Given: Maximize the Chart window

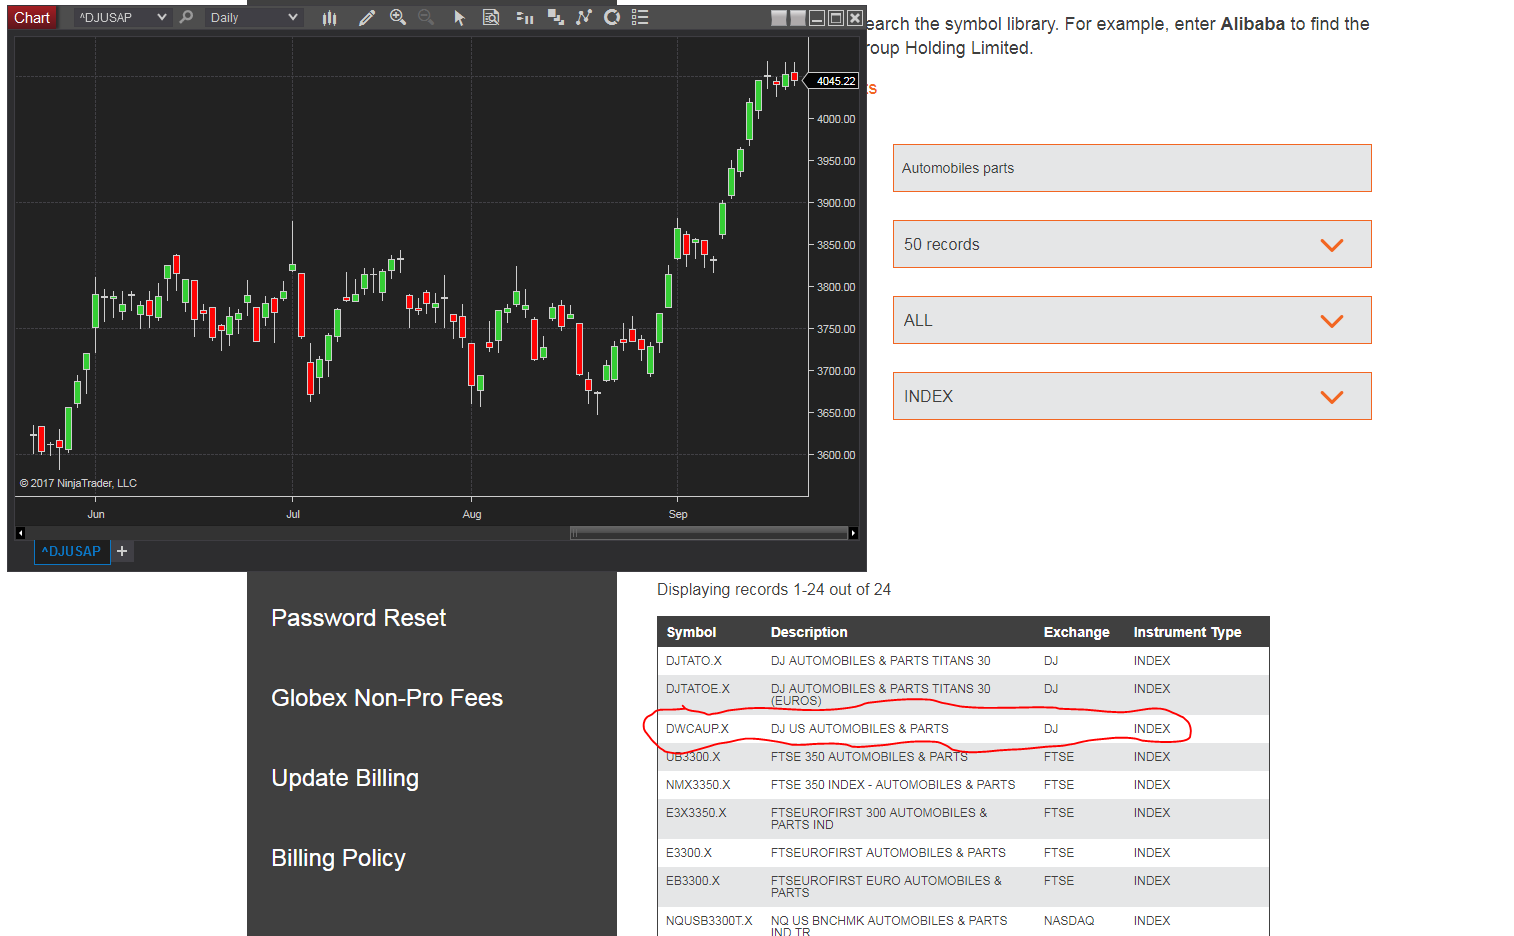Looking at the screenshot, I should coord(836,18).
